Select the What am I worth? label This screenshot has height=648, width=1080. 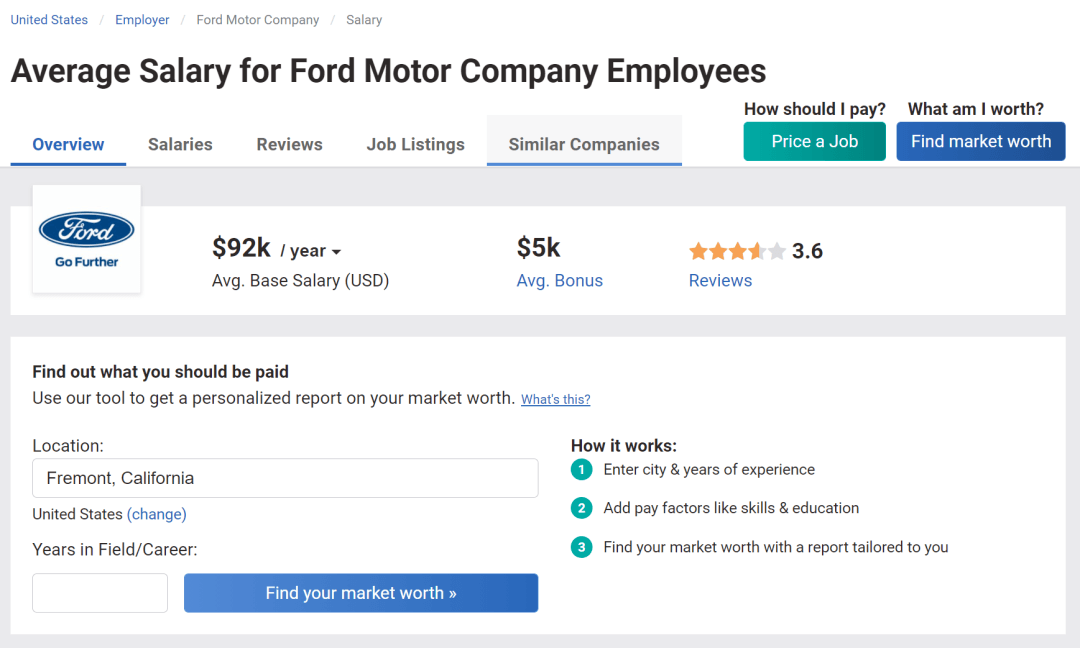[x=975, y=109]
